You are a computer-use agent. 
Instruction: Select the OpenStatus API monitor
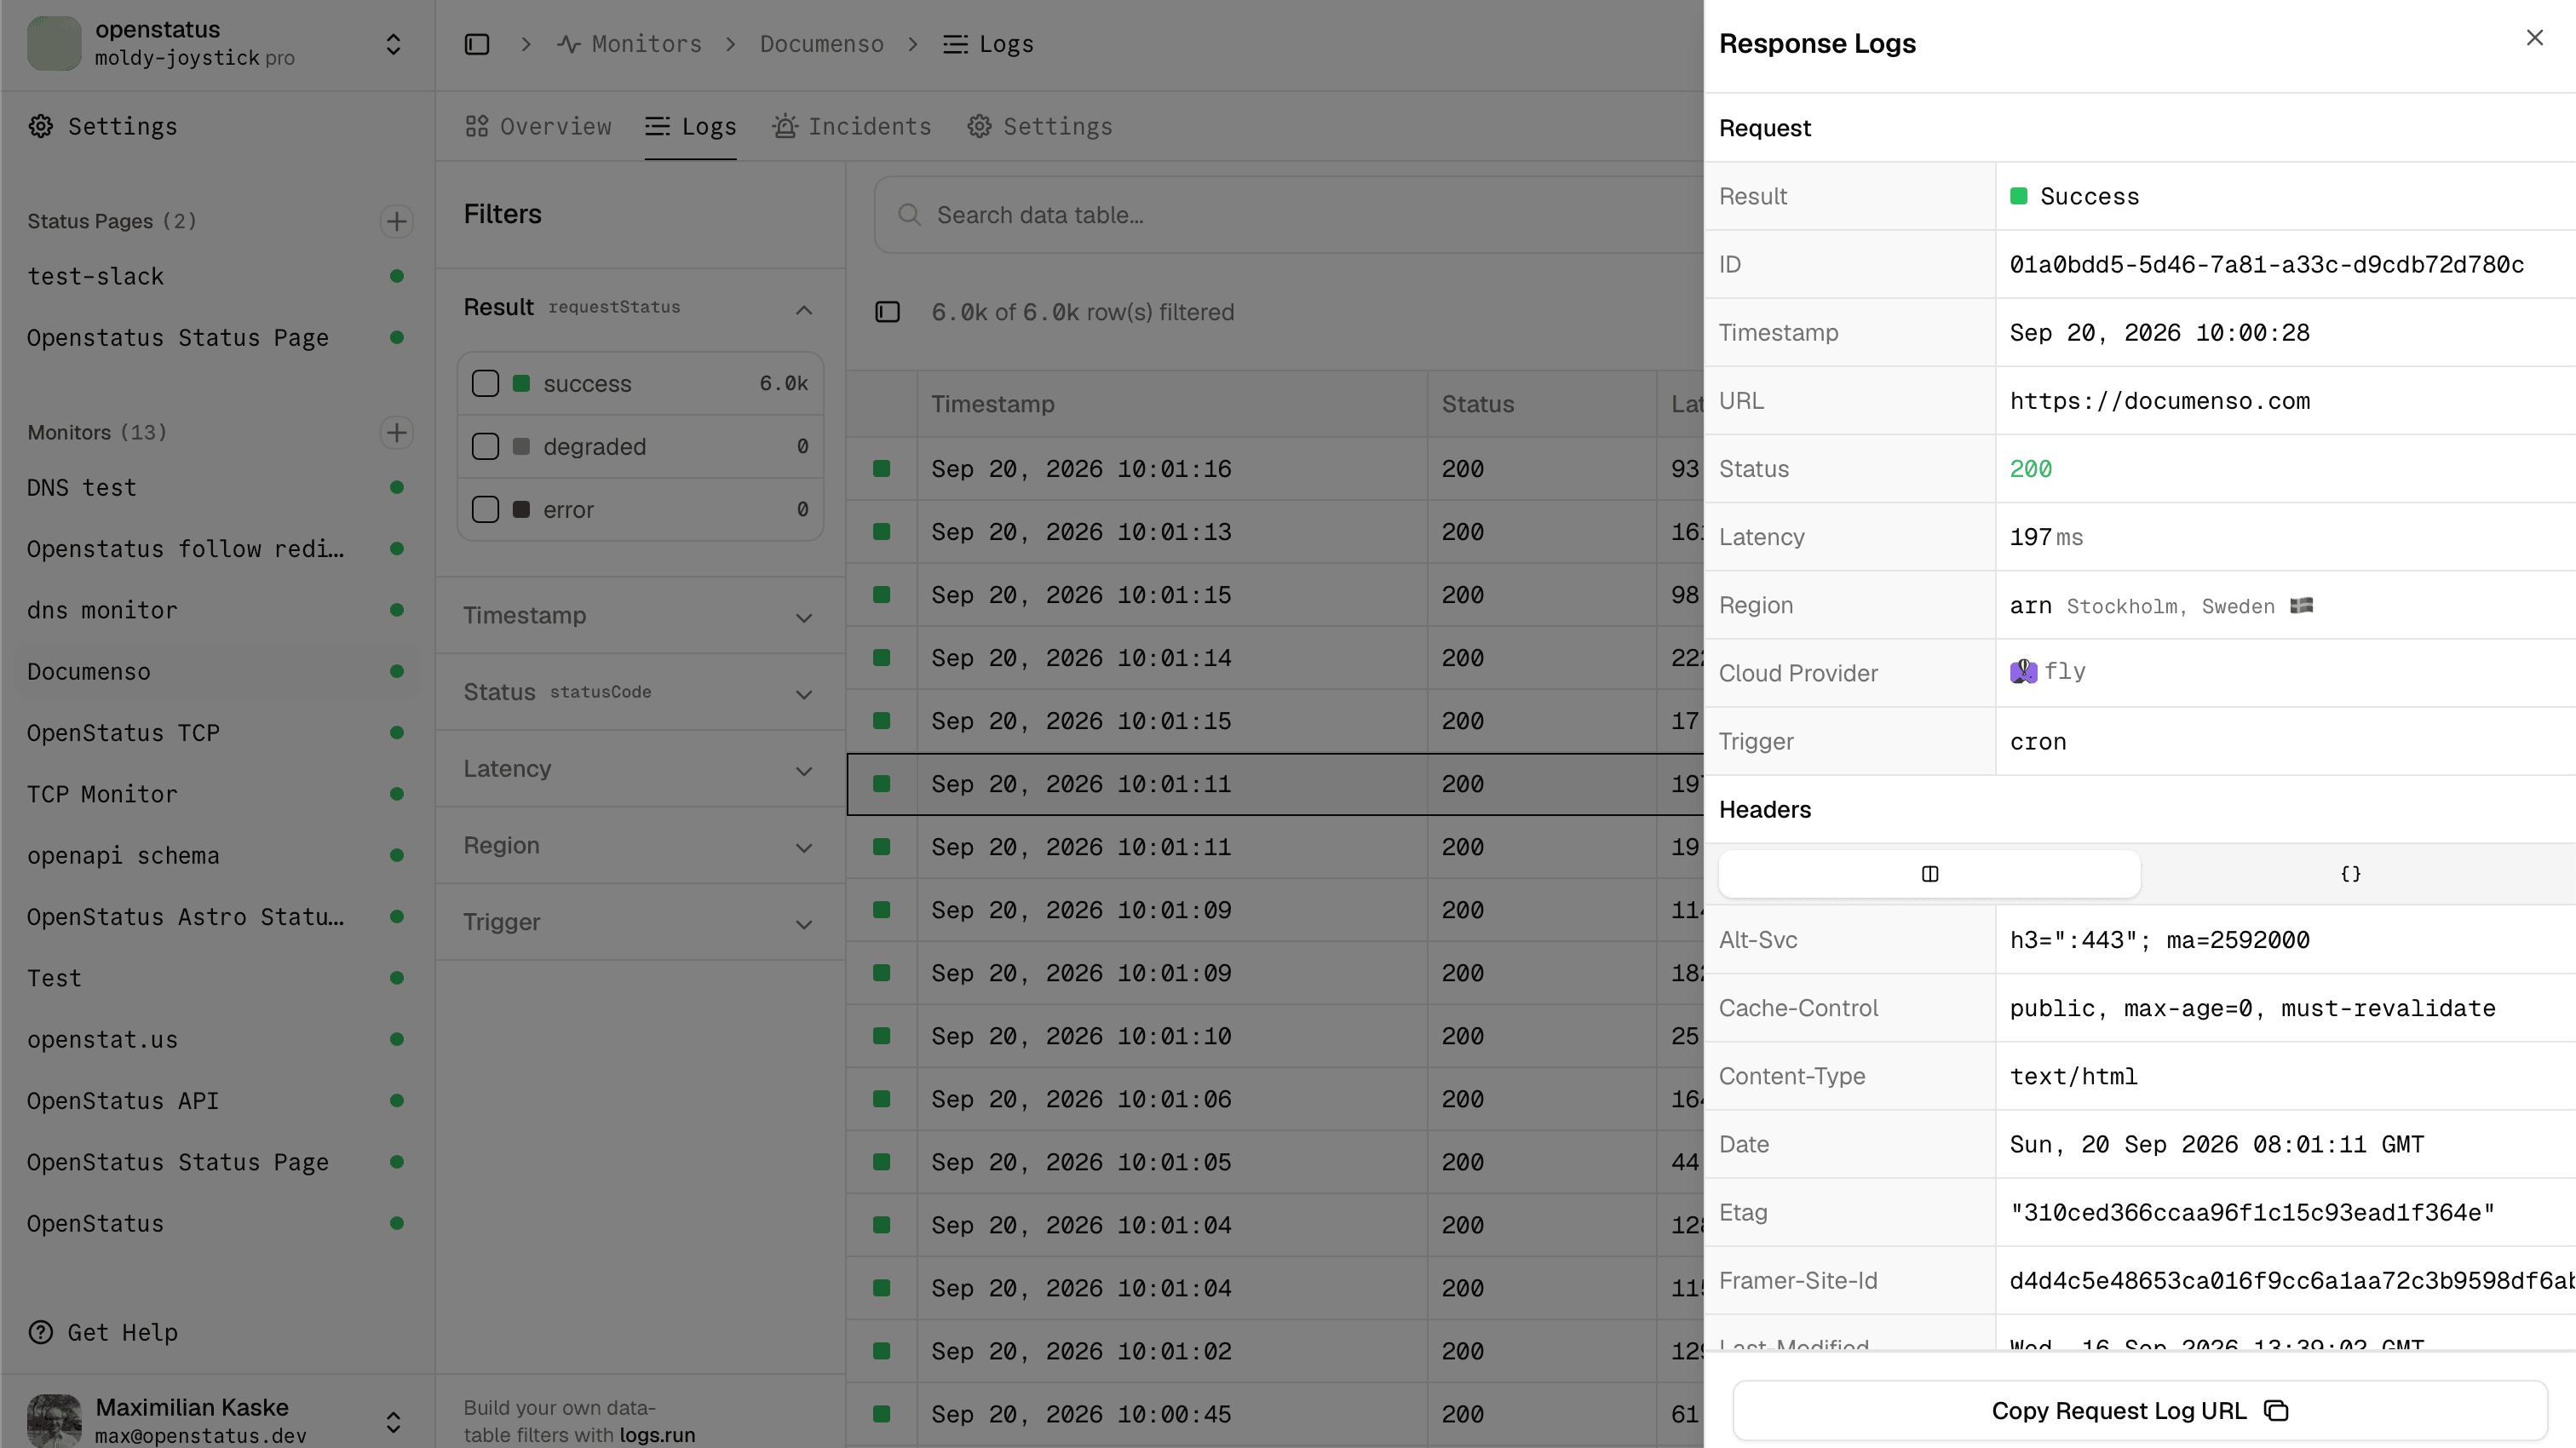point(123,1100)
